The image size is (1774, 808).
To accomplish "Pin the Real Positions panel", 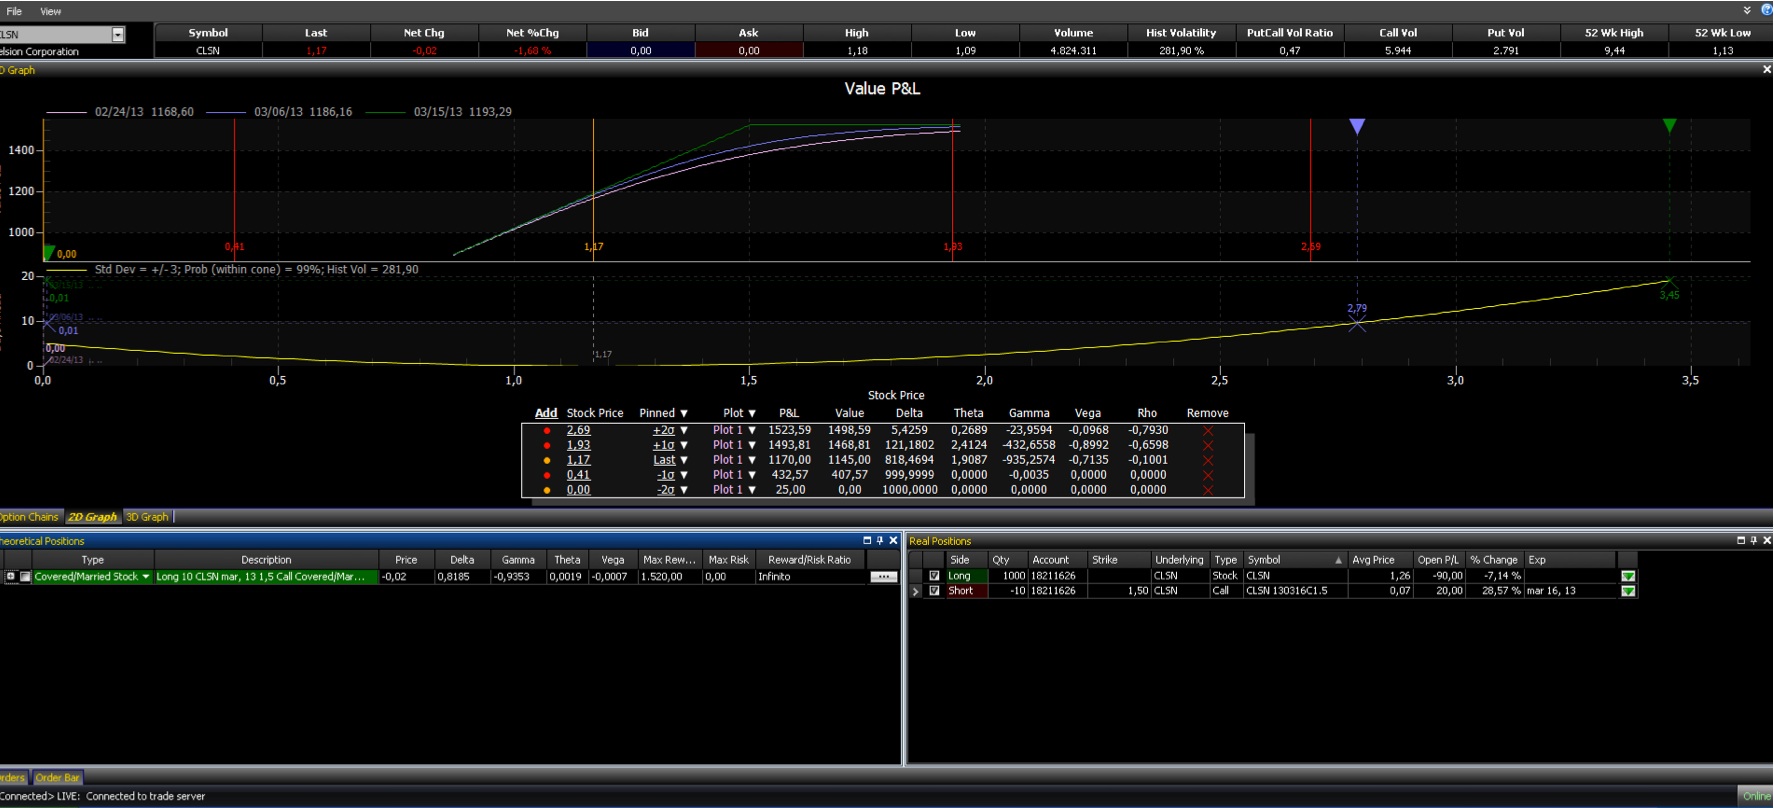I will [x=1753, y=540].
